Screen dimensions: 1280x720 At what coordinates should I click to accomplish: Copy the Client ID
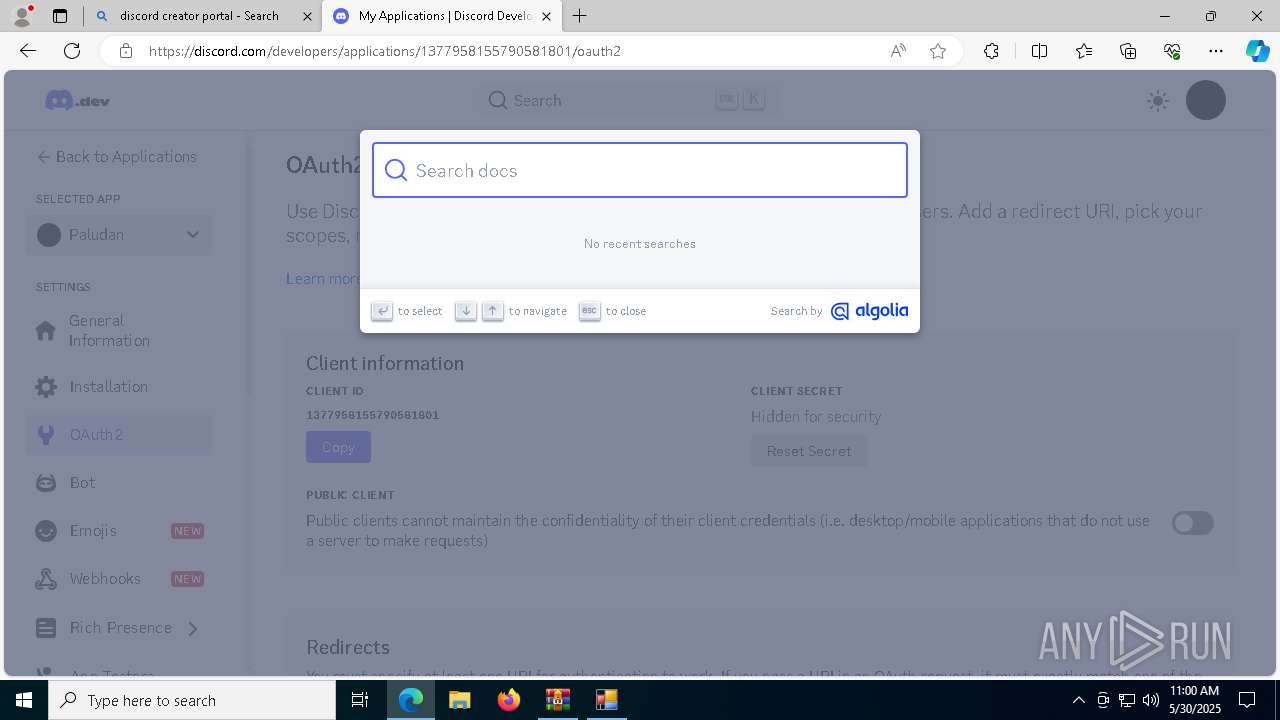338,447
